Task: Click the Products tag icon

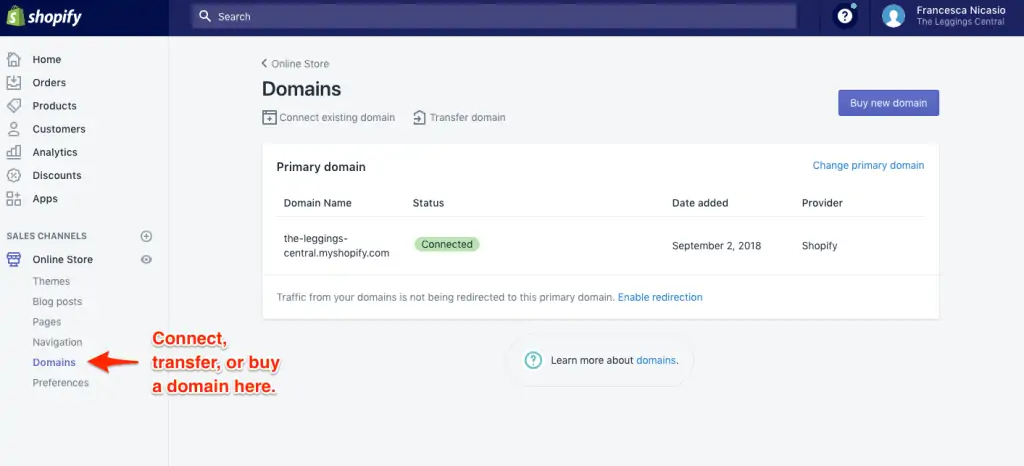Action: tap(14, 106)
